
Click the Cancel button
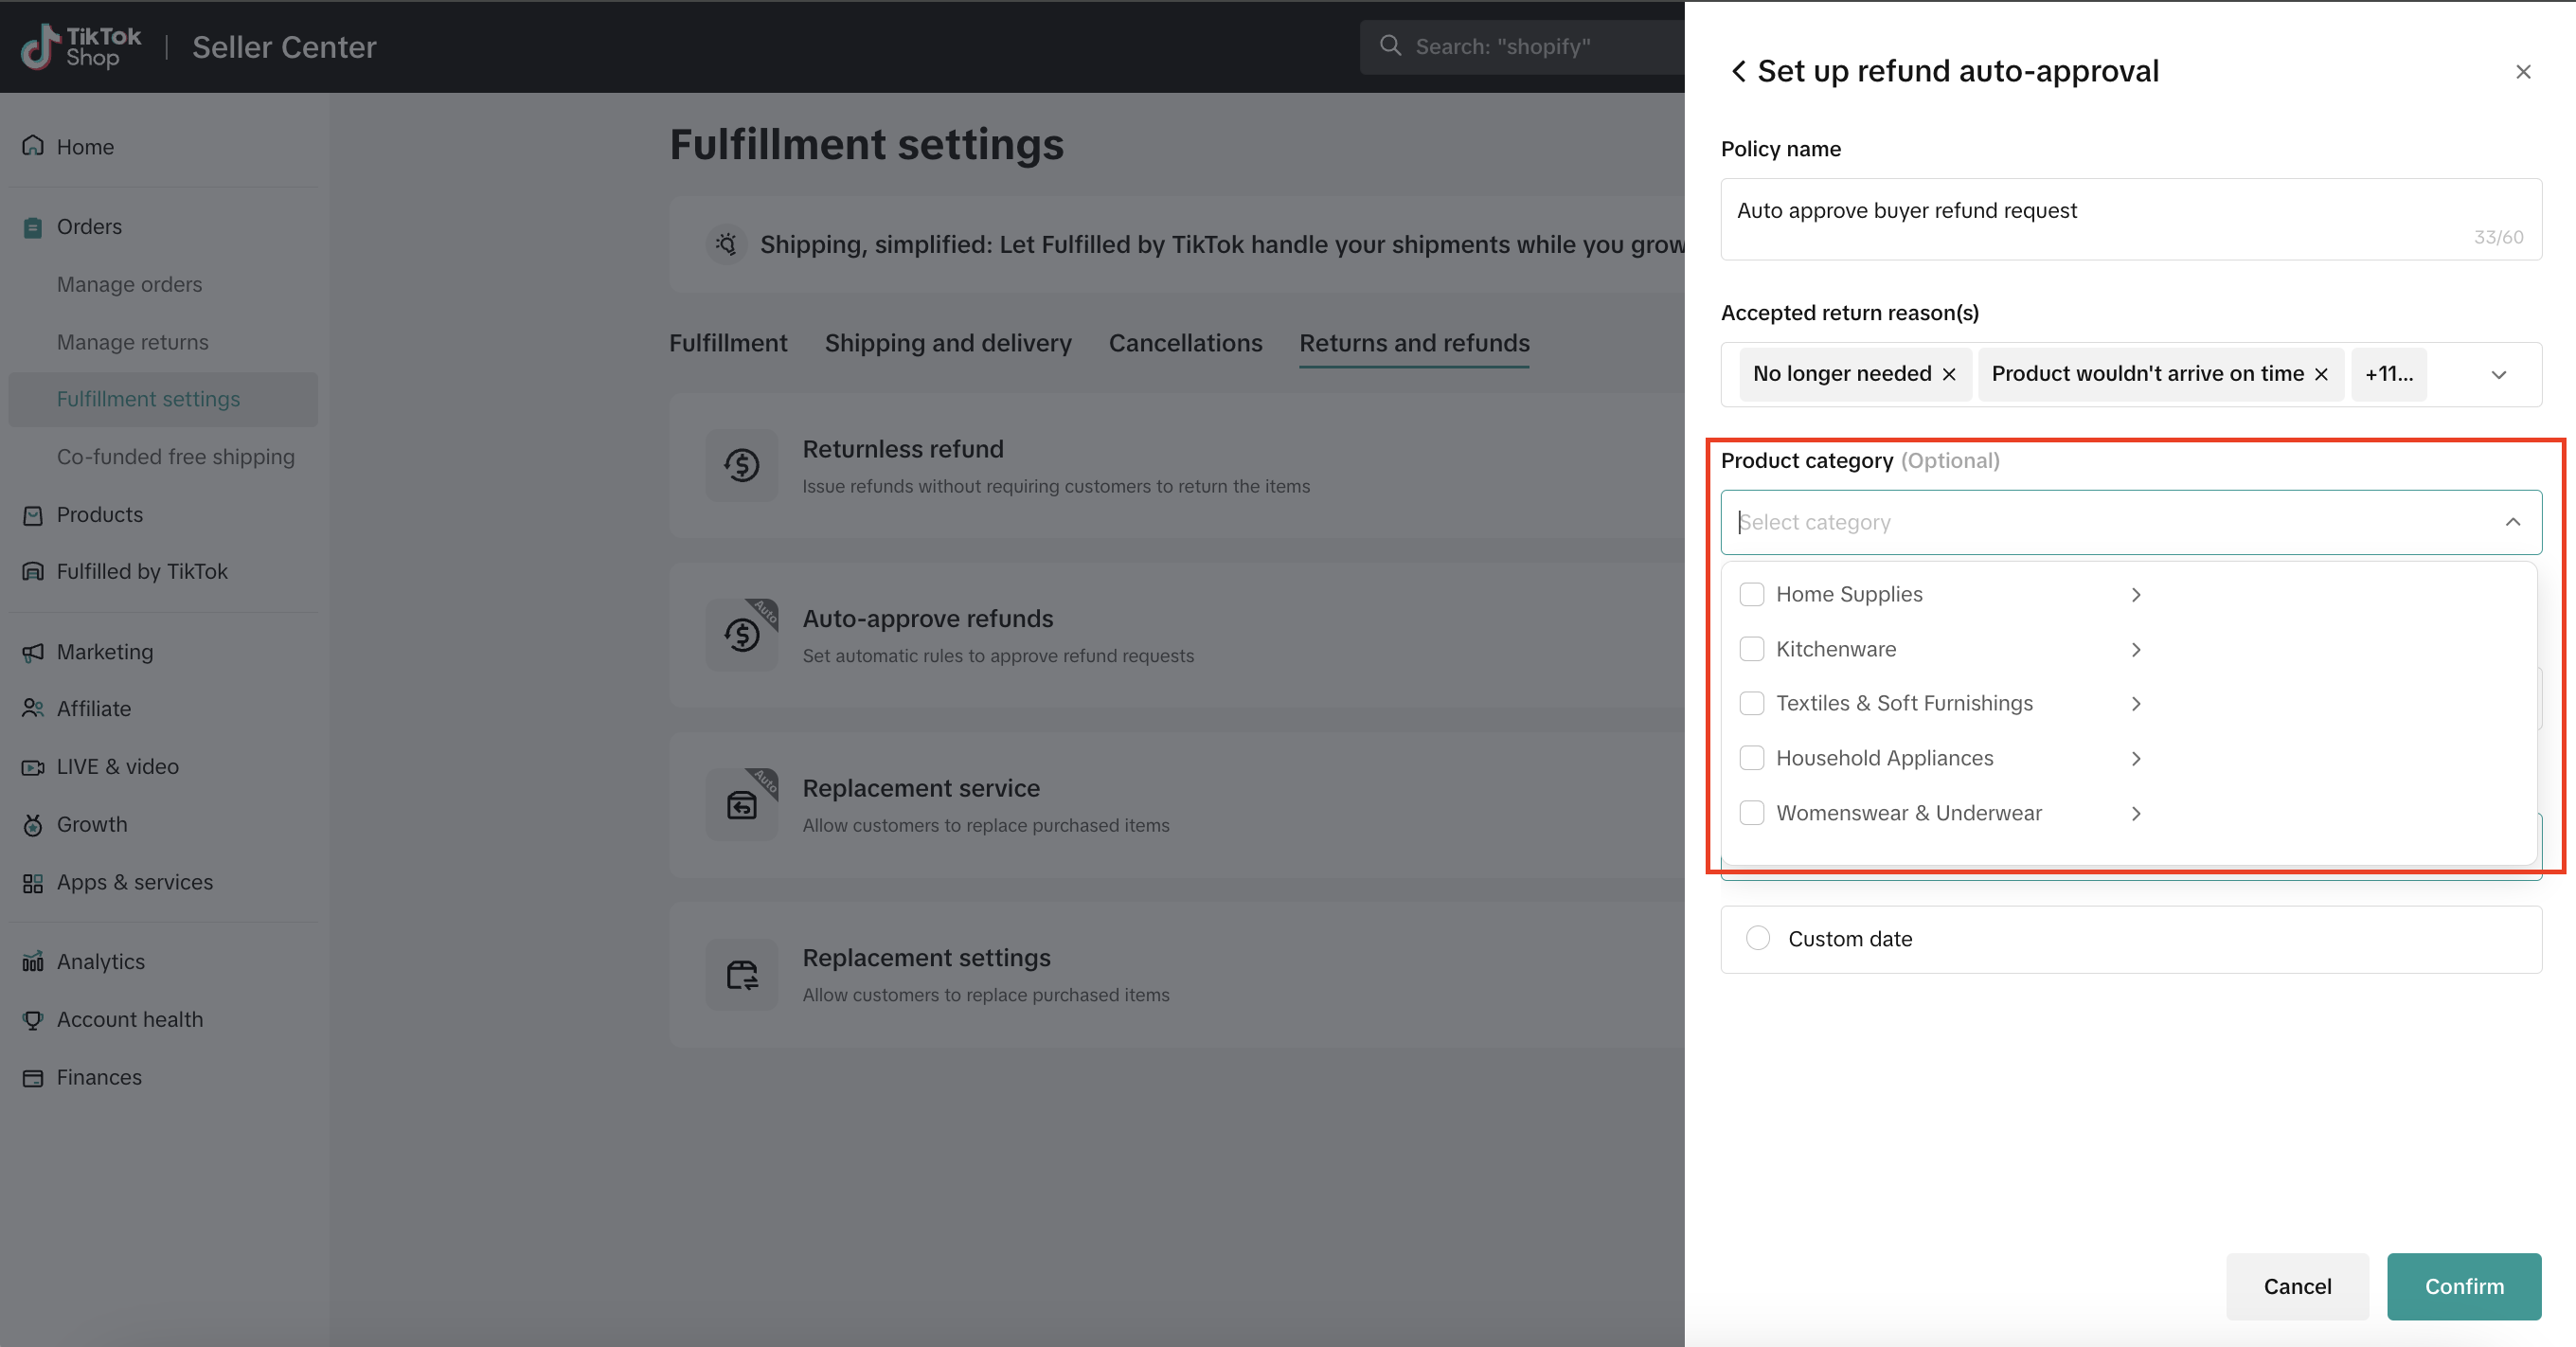[2297, 1286]
